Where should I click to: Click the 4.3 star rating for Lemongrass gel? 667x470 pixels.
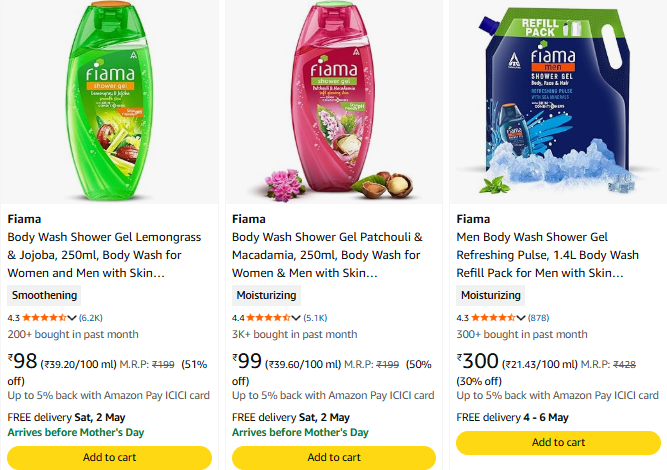click(44, 318)
